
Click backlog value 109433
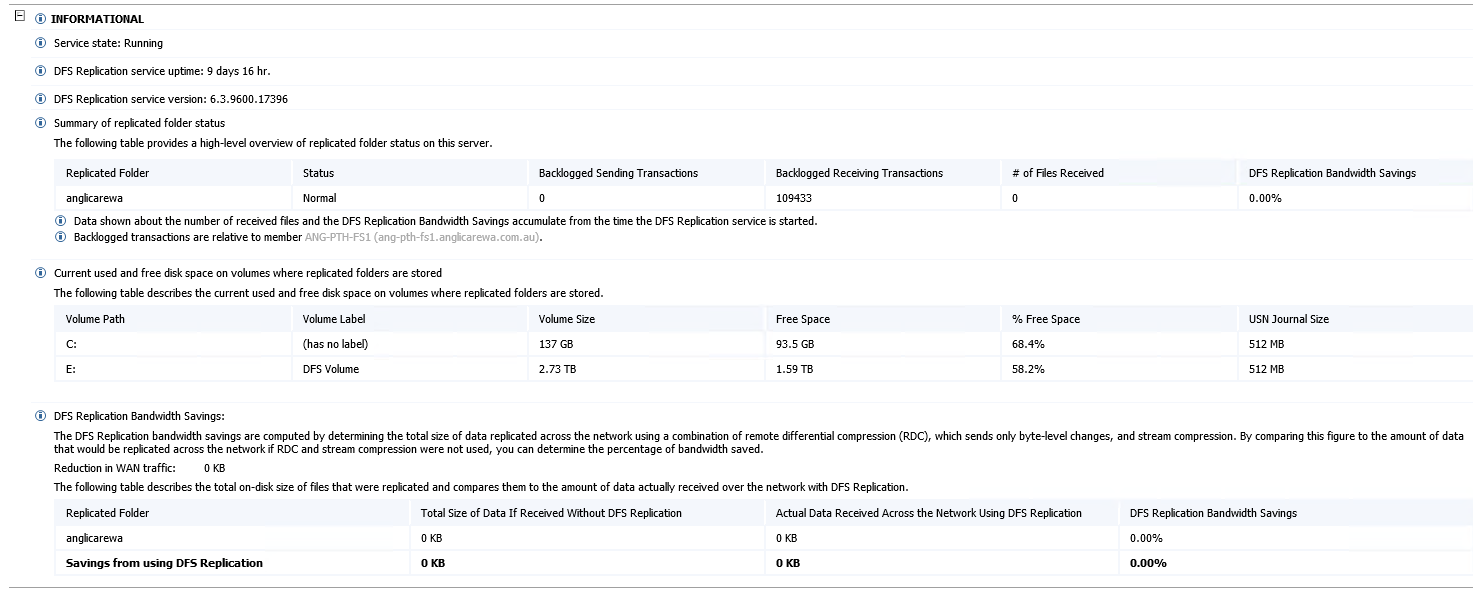pyautogui.click(x=796, y=198)
